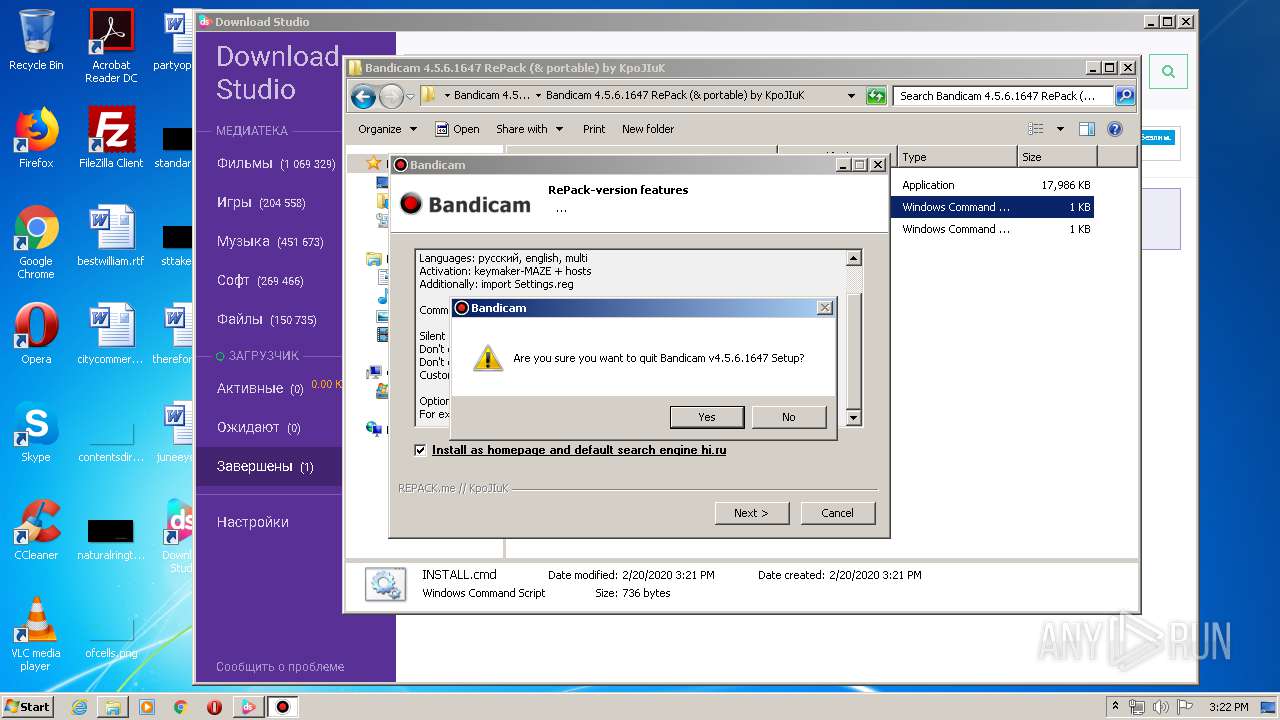Viewport: 1280px width, 720px height.
Task: Open VLC media player desktop icon
Action: [x=36, y=634]
